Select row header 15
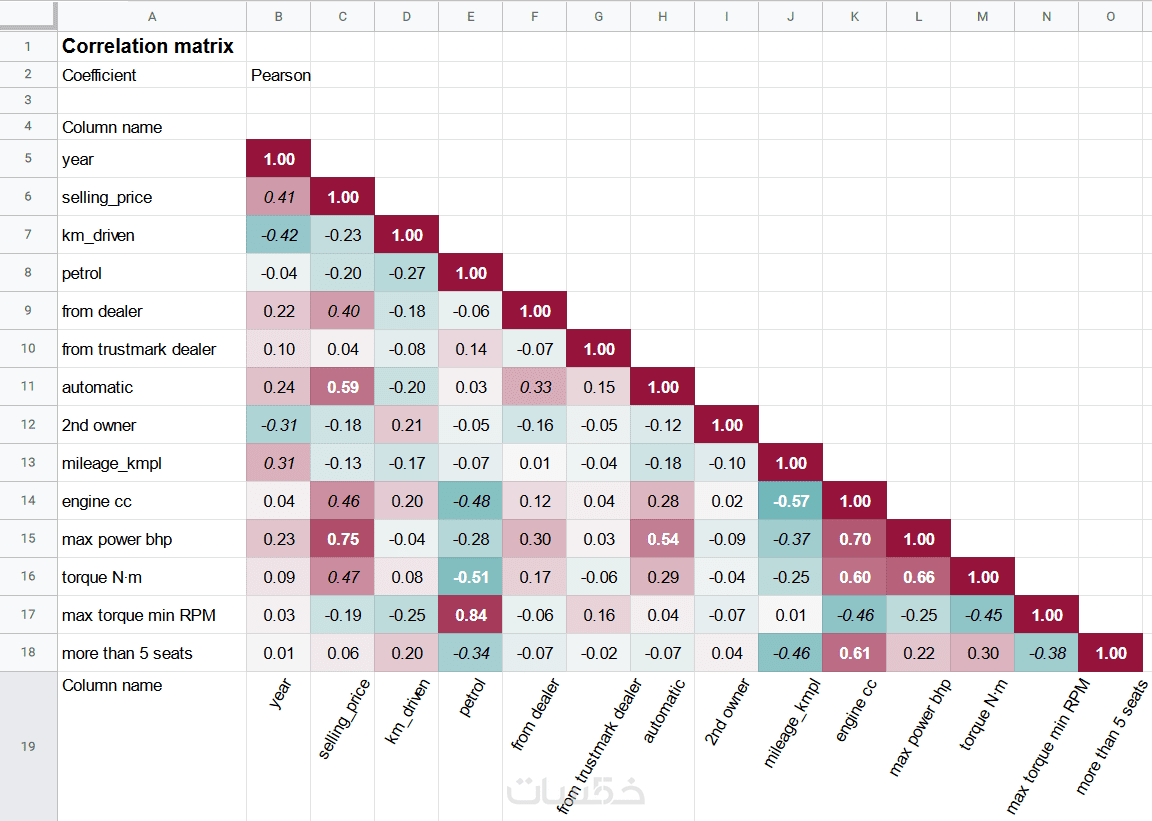Image resolution: width=1152 pixels, height=821 pixels. click(x=28, y=539)
